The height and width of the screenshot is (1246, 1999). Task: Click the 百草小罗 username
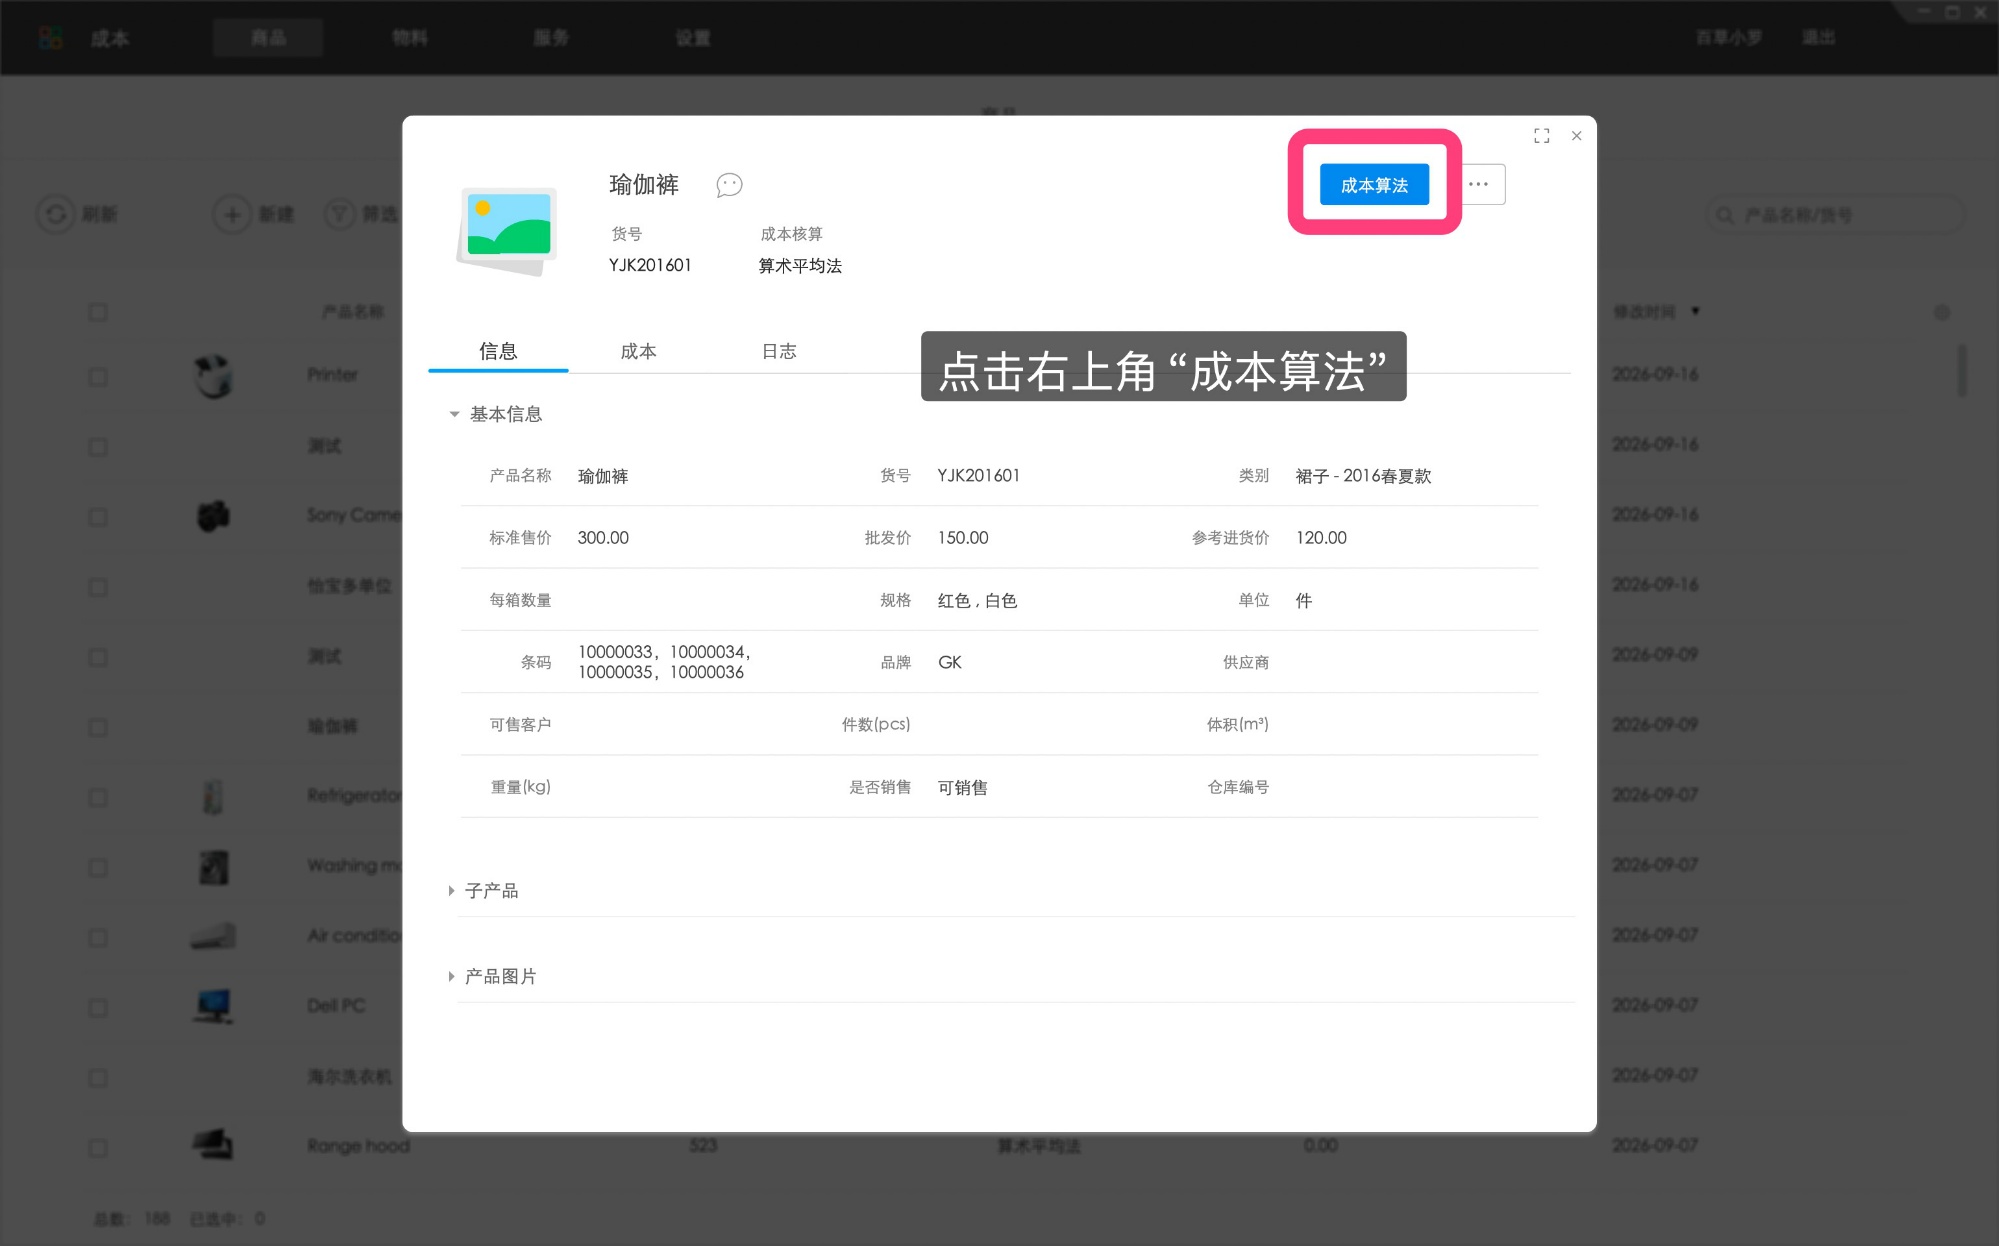click(x=1729, y=38)
